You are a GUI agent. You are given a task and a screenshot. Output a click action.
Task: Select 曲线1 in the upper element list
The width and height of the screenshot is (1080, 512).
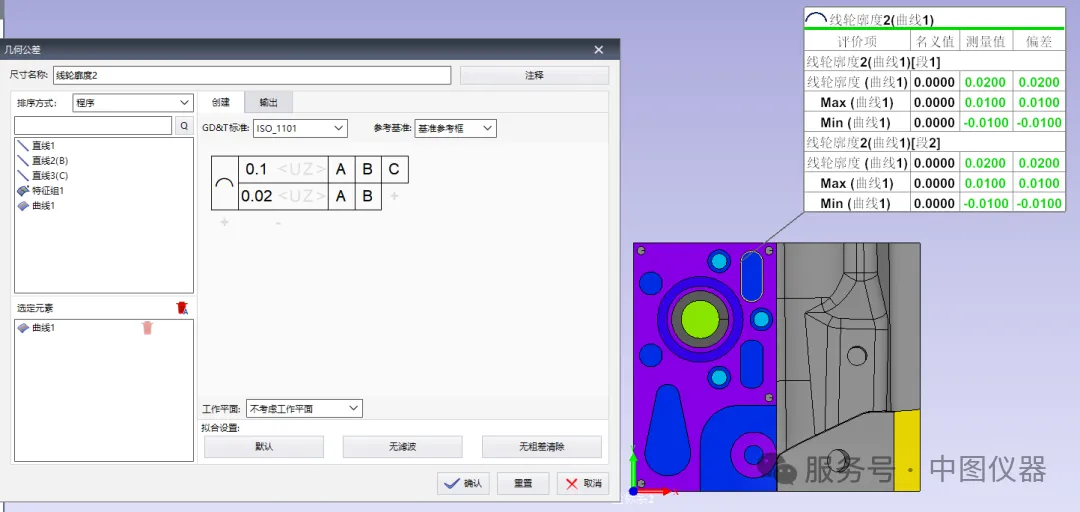pyautogui.click(x=43, y=206)
